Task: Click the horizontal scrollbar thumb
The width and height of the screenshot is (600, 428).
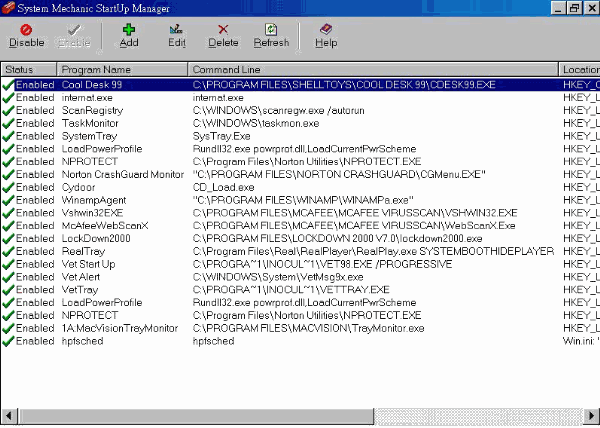Action: [x=196, y=415]
